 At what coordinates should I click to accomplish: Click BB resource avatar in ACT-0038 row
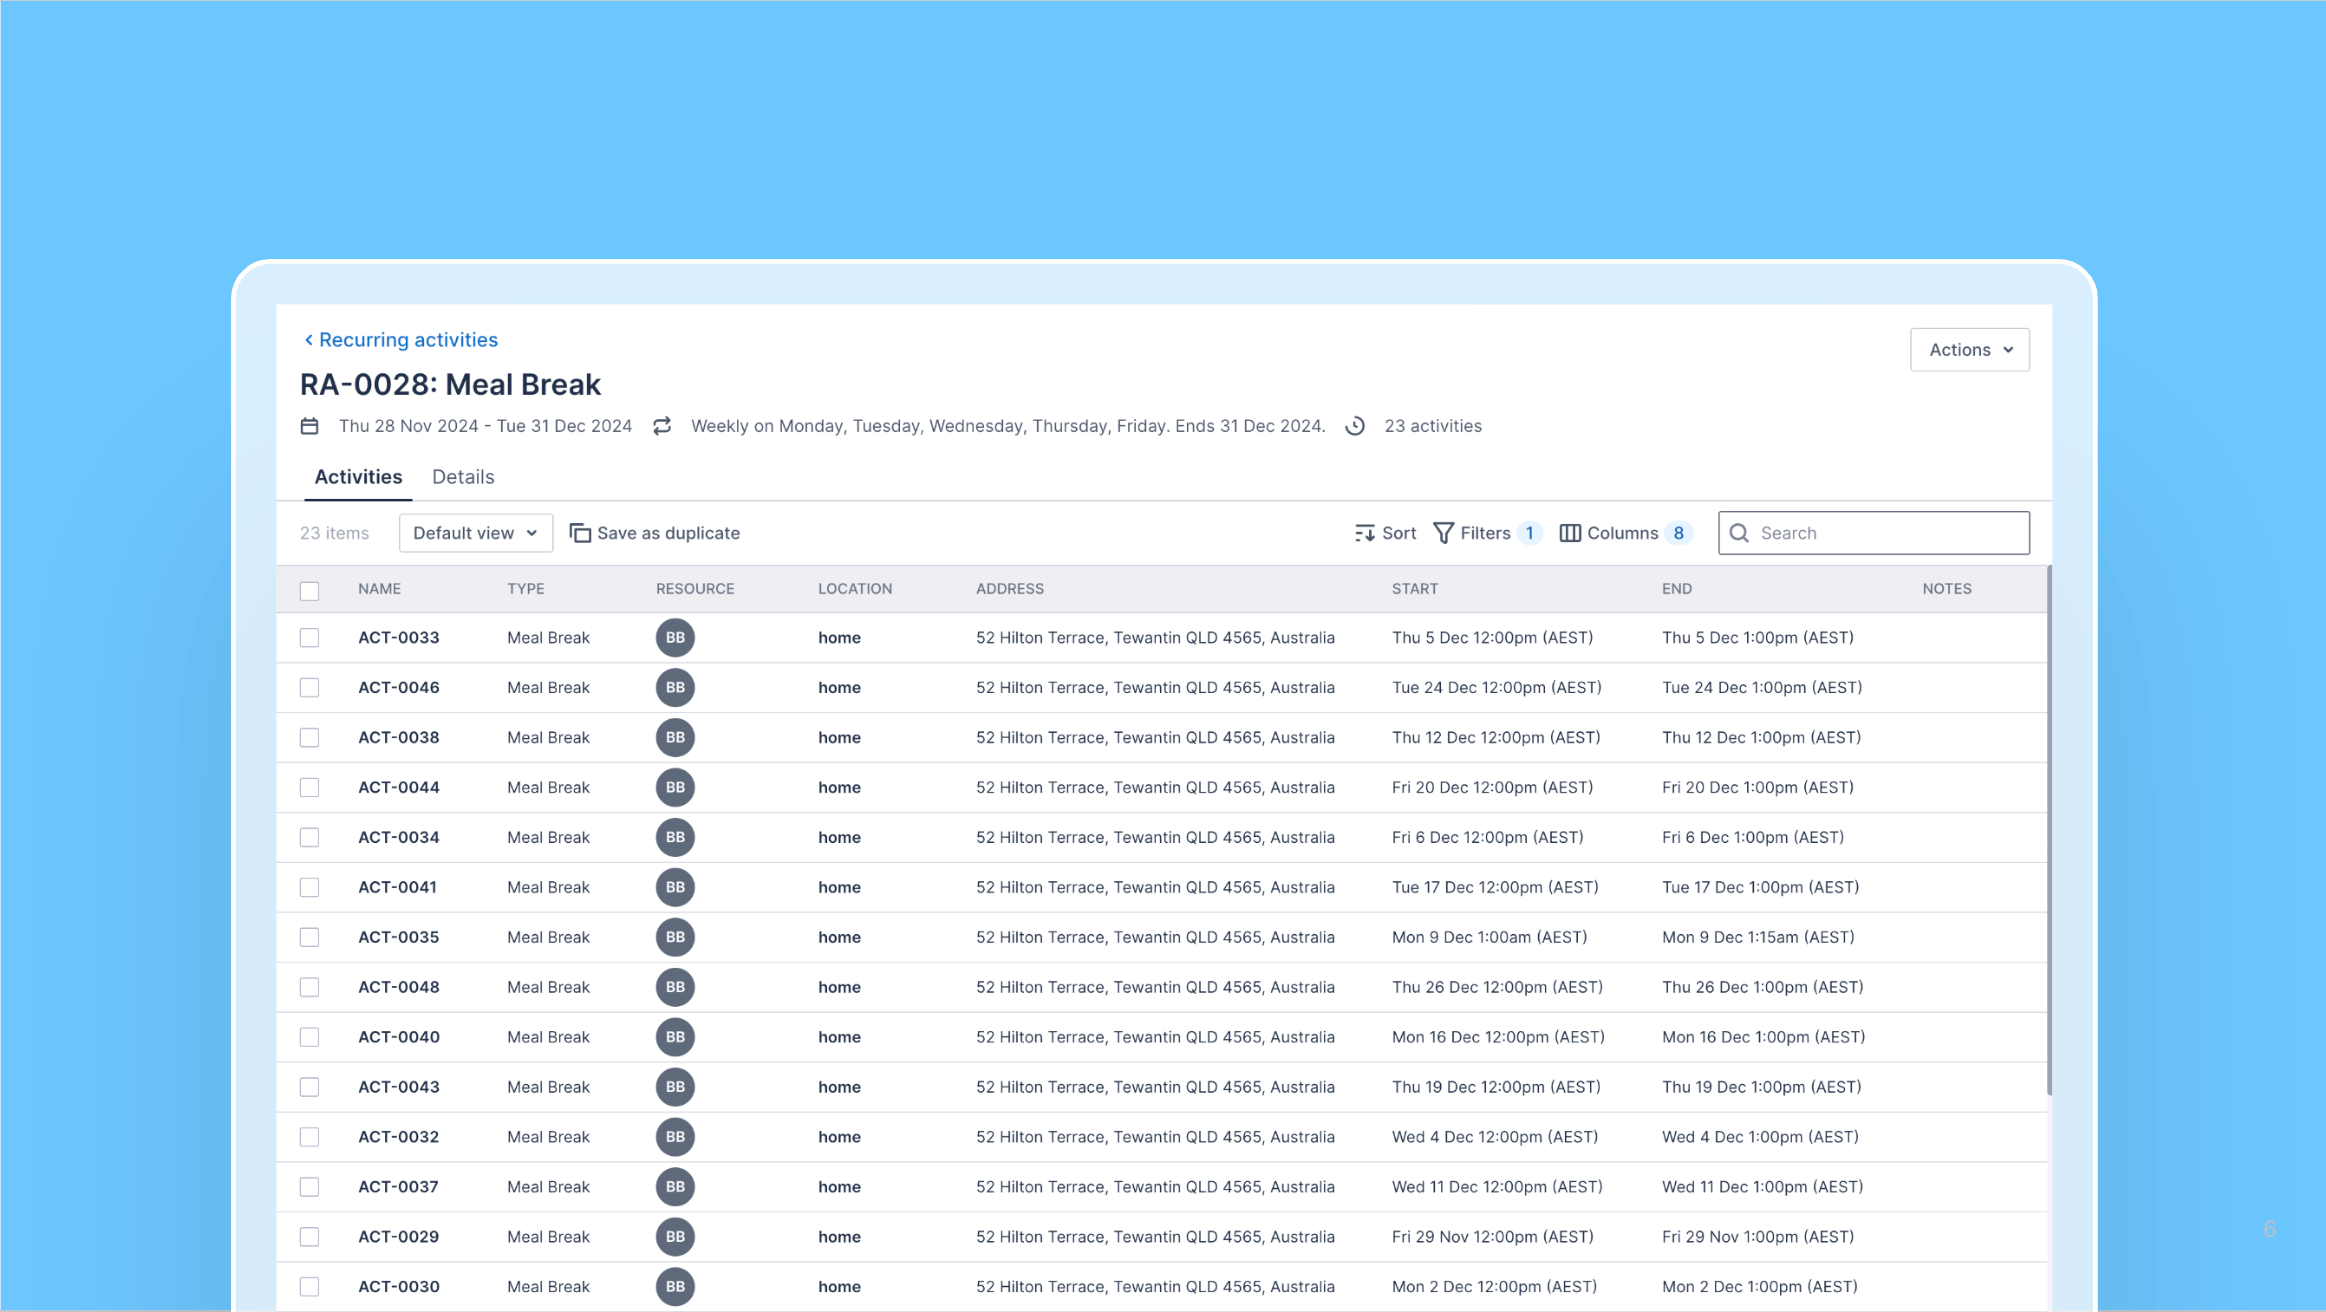click(675, 738)
